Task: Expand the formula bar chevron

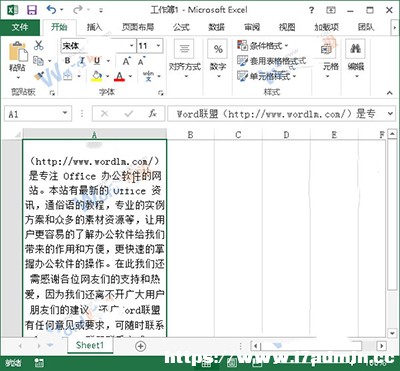Action: tap(390, 114)
